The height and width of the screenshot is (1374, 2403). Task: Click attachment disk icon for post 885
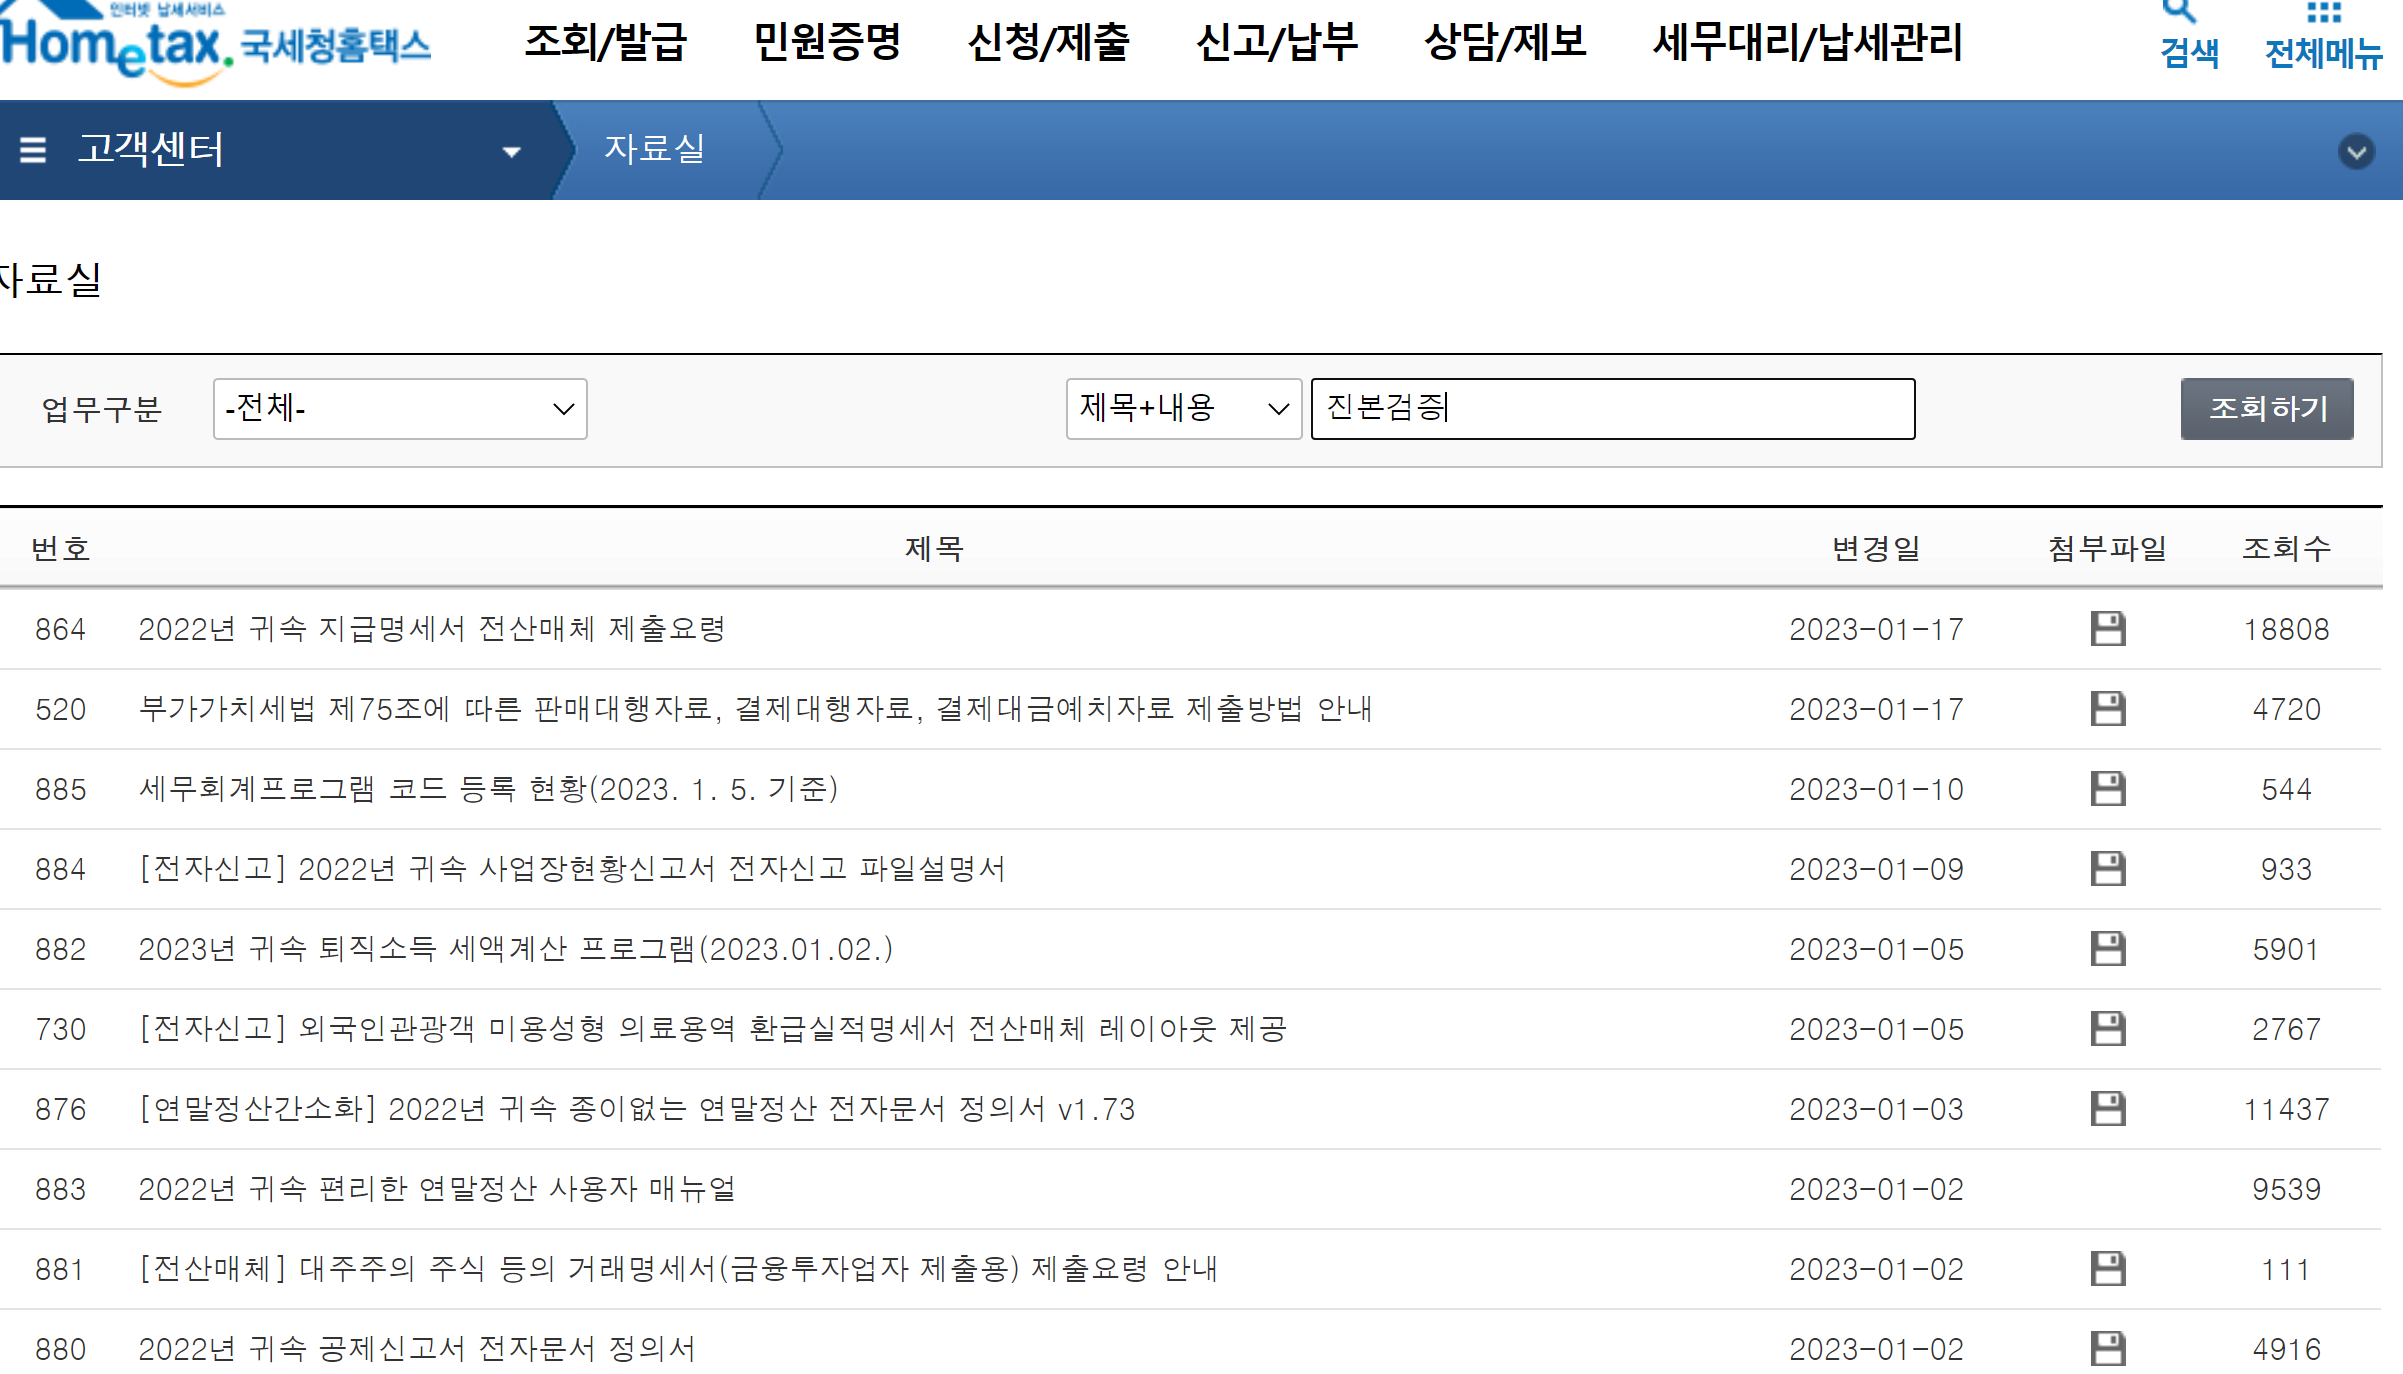pyautogui.click(x=2107, y=789)
